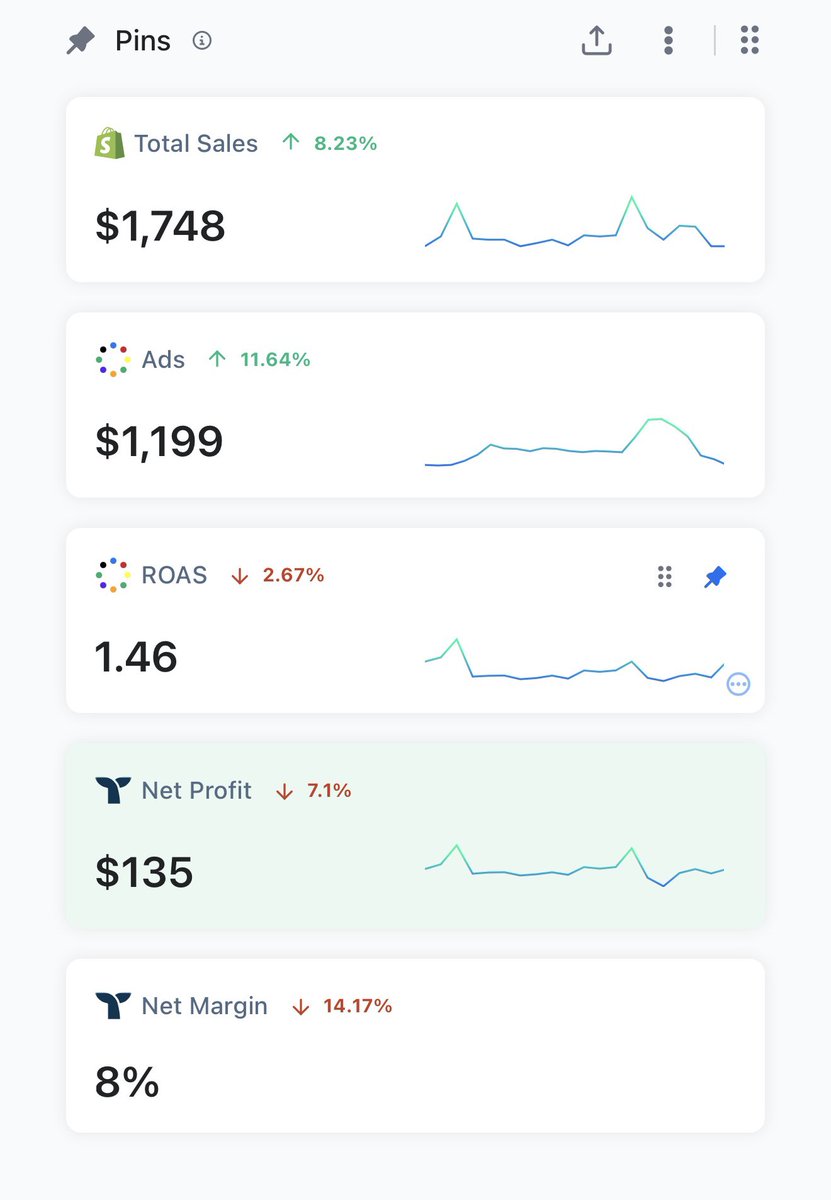The height and width of the screenshot is (1200, 831).
Task: Click the six-dot grid layout icon
Action: pyautogui.click(x=749, y=41)
